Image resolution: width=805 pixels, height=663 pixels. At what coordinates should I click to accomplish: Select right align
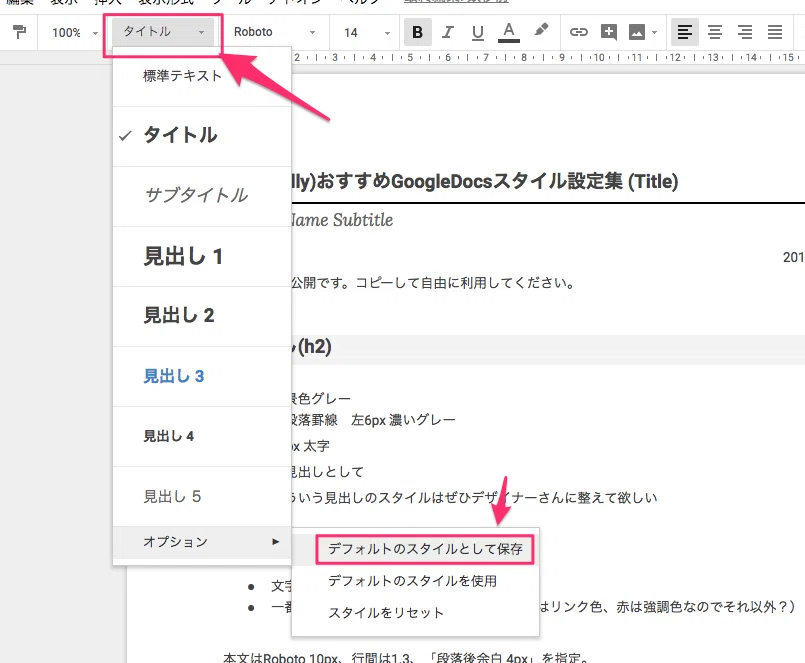point(745,32)
